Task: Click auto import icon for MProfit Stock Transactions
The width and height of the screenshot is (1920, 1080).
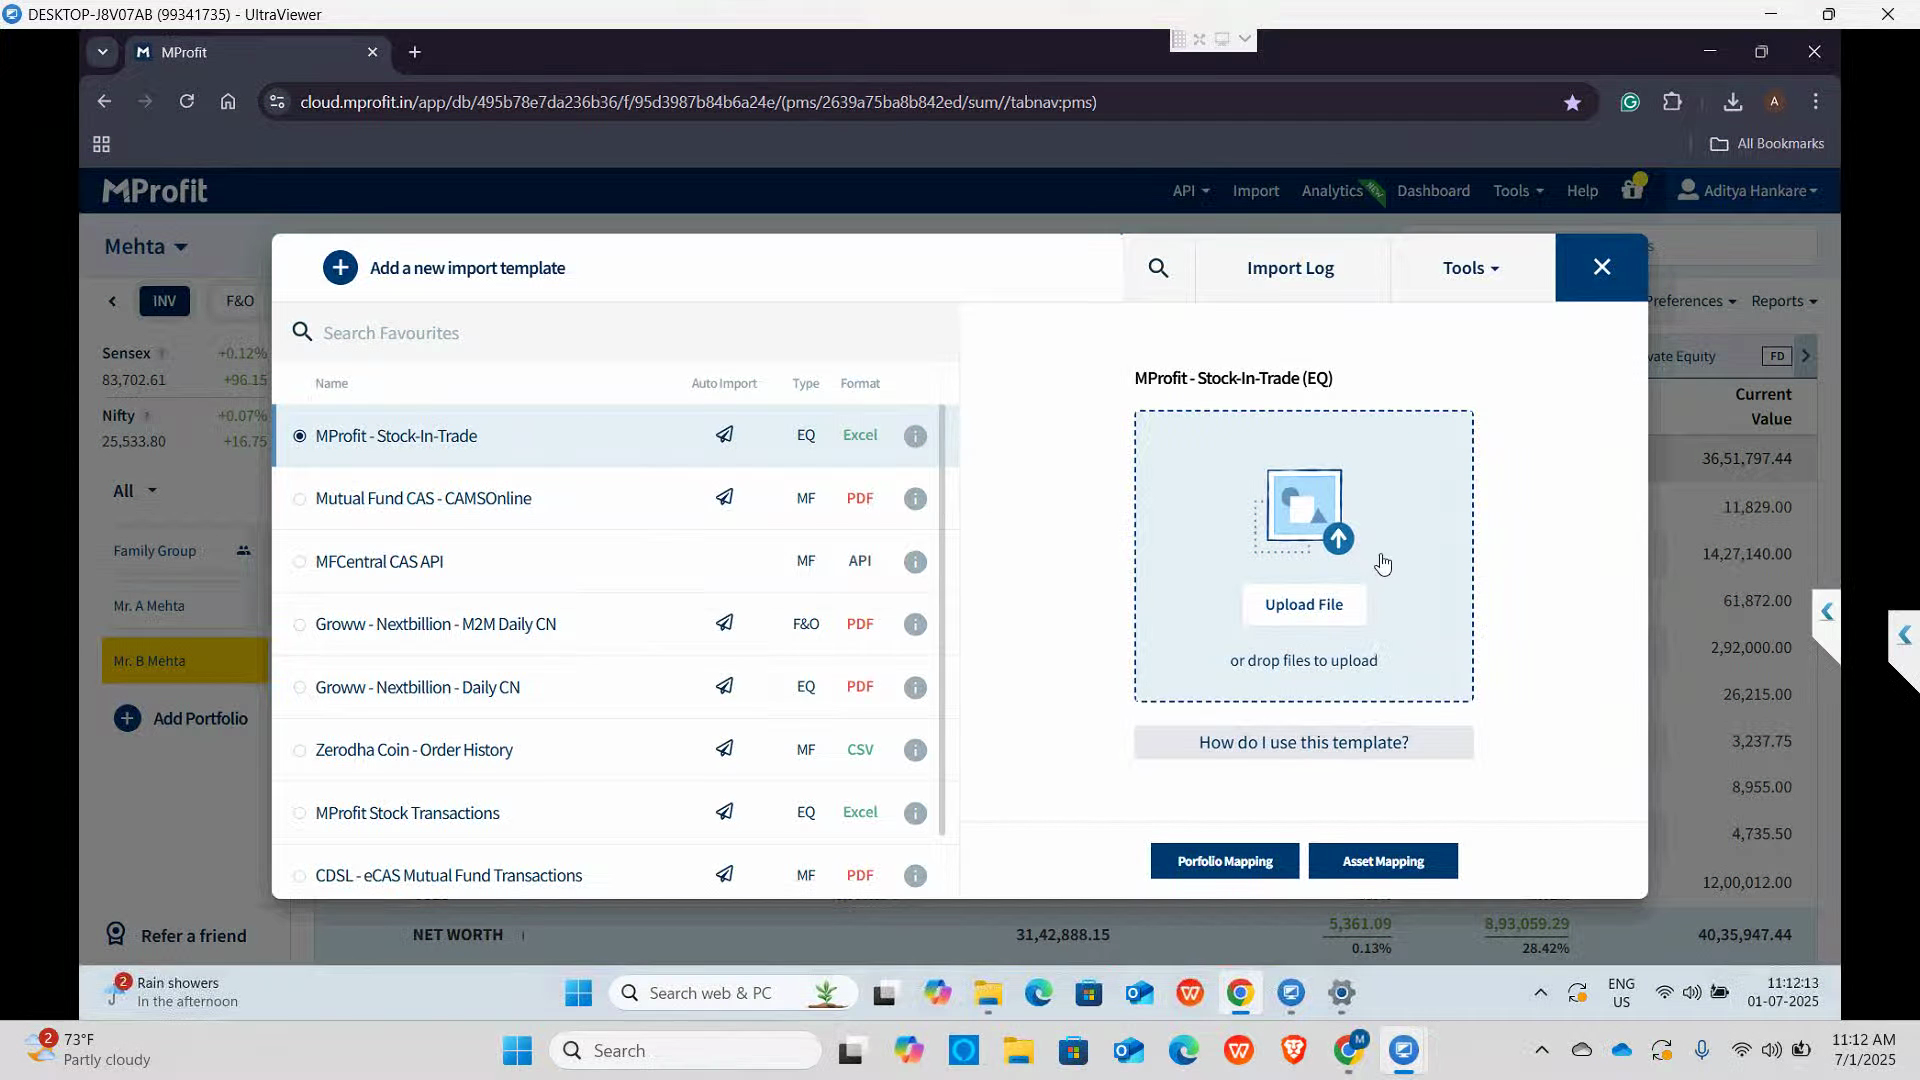Action: coord(724,812)
